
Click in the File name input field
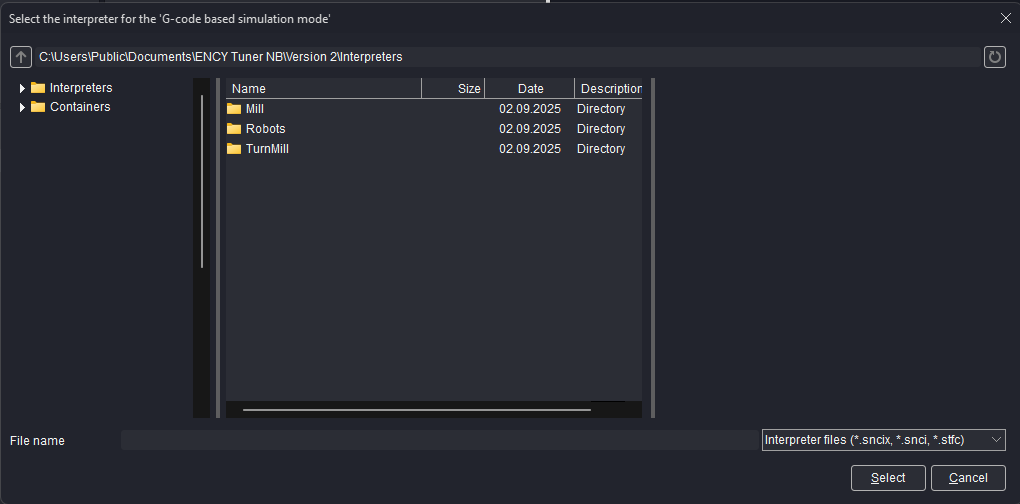click(x=440, y=440)
